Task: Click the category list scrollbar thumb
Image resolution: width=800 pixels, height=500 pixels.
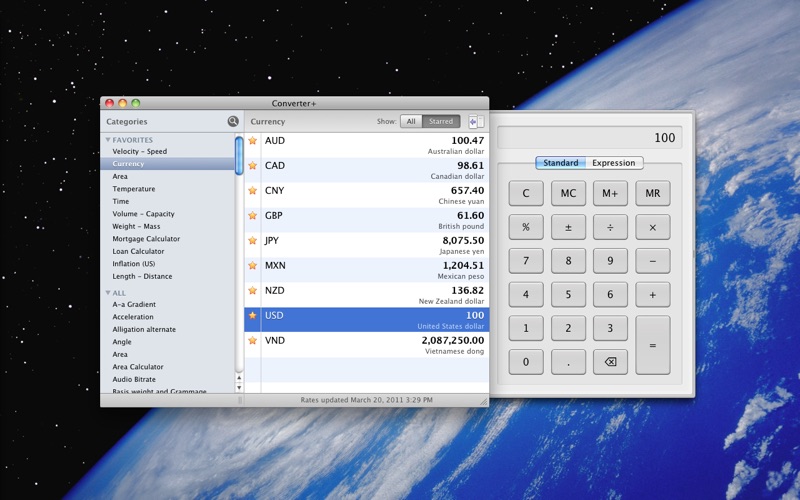Action: pyautogui.click(x=239, y=156)
